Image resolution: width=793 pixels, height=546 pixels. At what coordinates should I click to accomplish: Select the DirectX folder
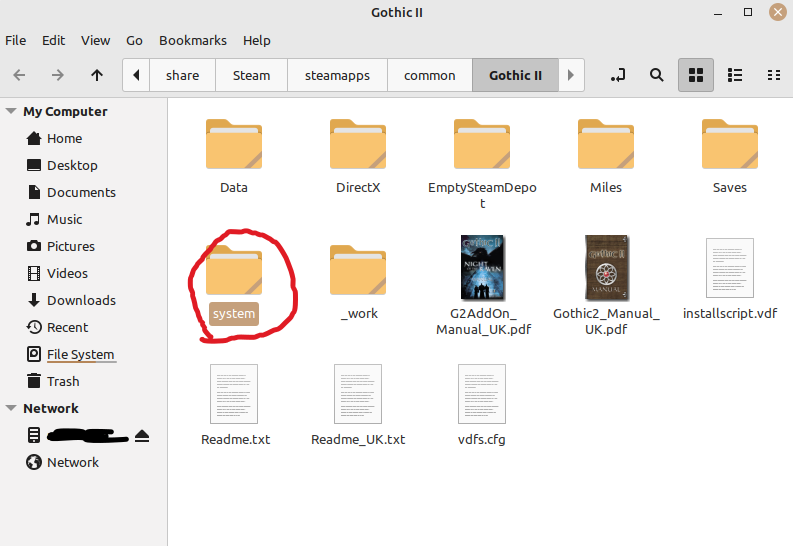tap(358, 157)
